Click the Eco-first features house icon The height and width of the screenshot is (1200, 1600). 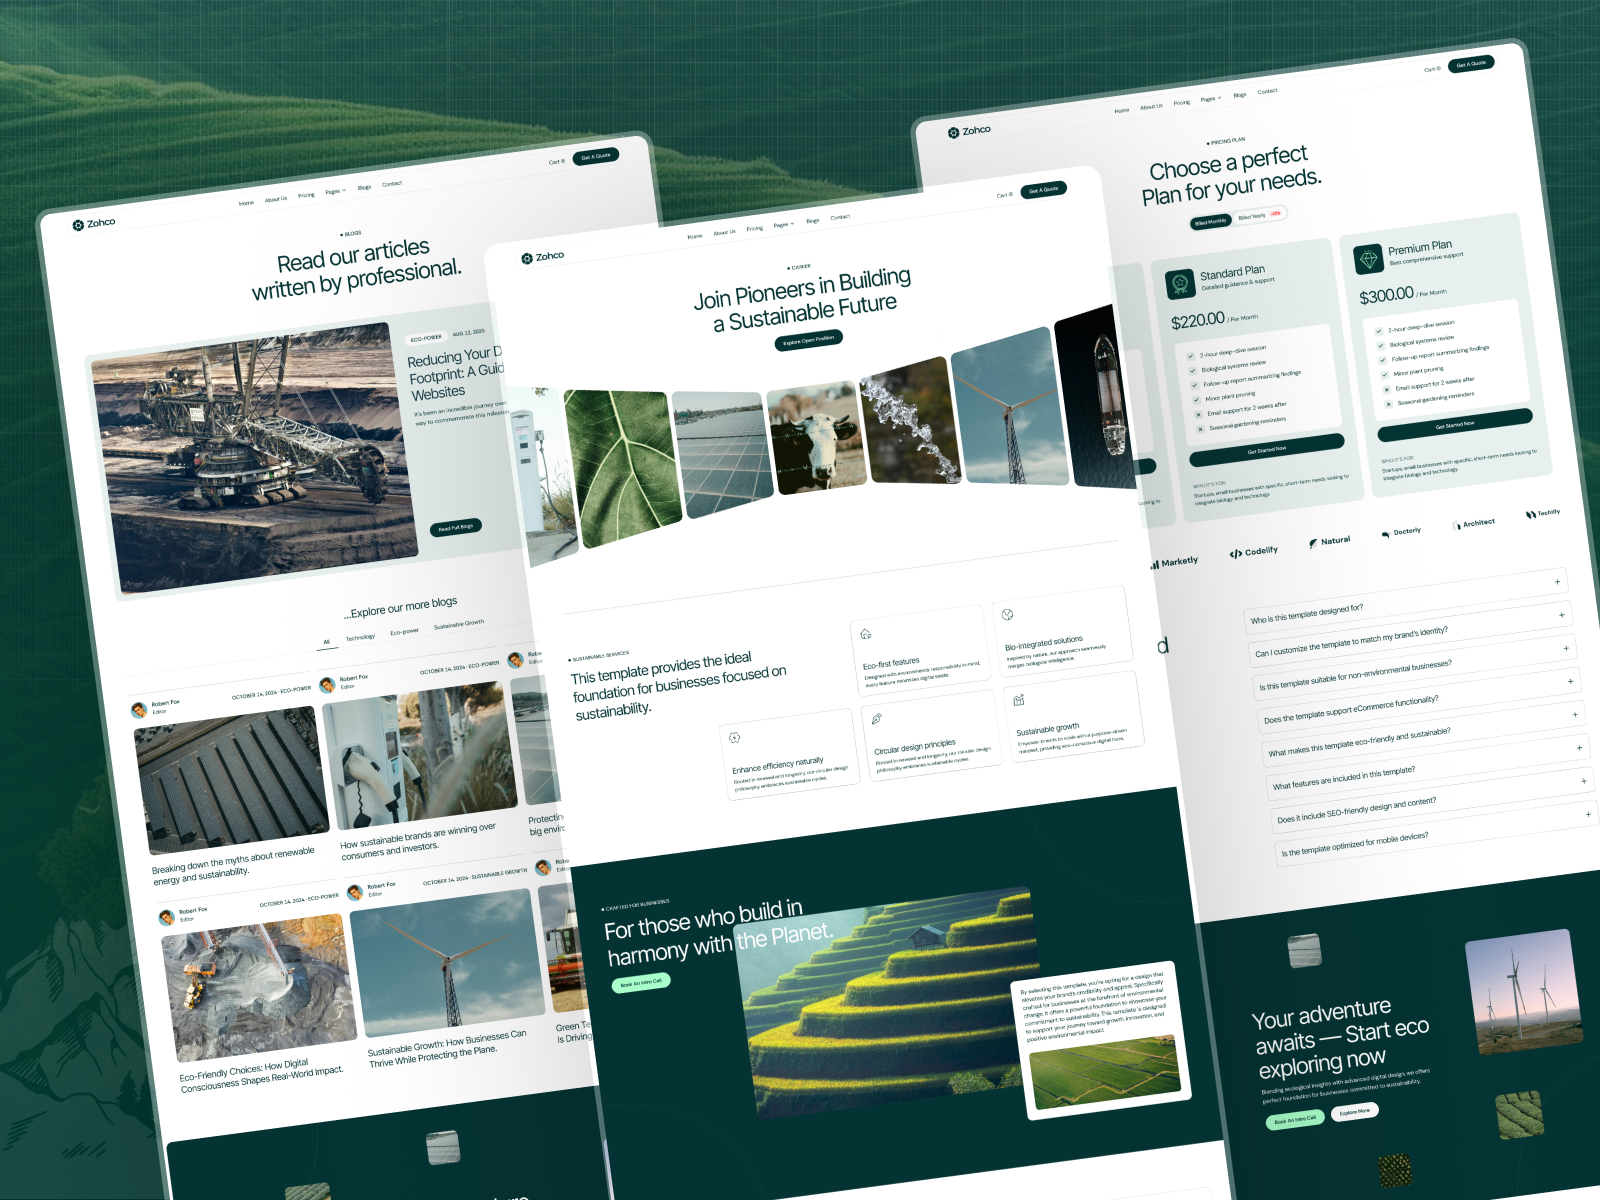click(x=866, y=633)
